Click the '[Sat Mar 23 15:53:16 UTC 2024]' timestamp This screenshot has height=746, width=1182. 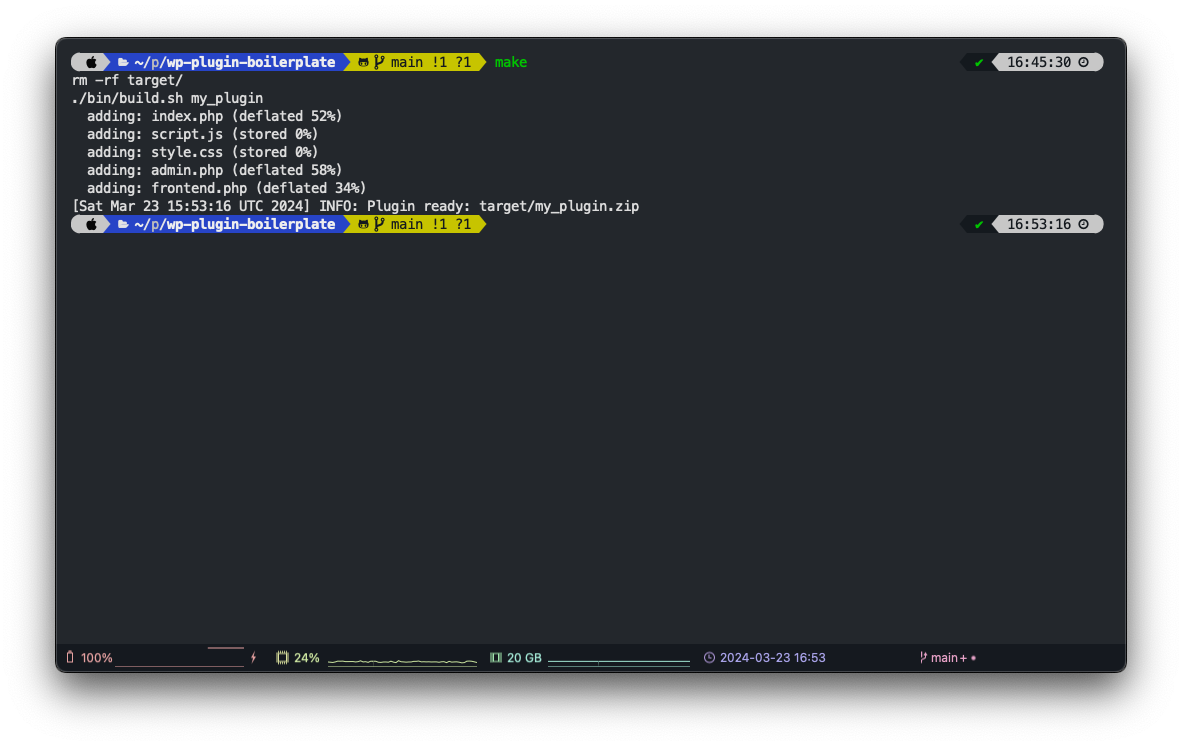pos(191,206)
